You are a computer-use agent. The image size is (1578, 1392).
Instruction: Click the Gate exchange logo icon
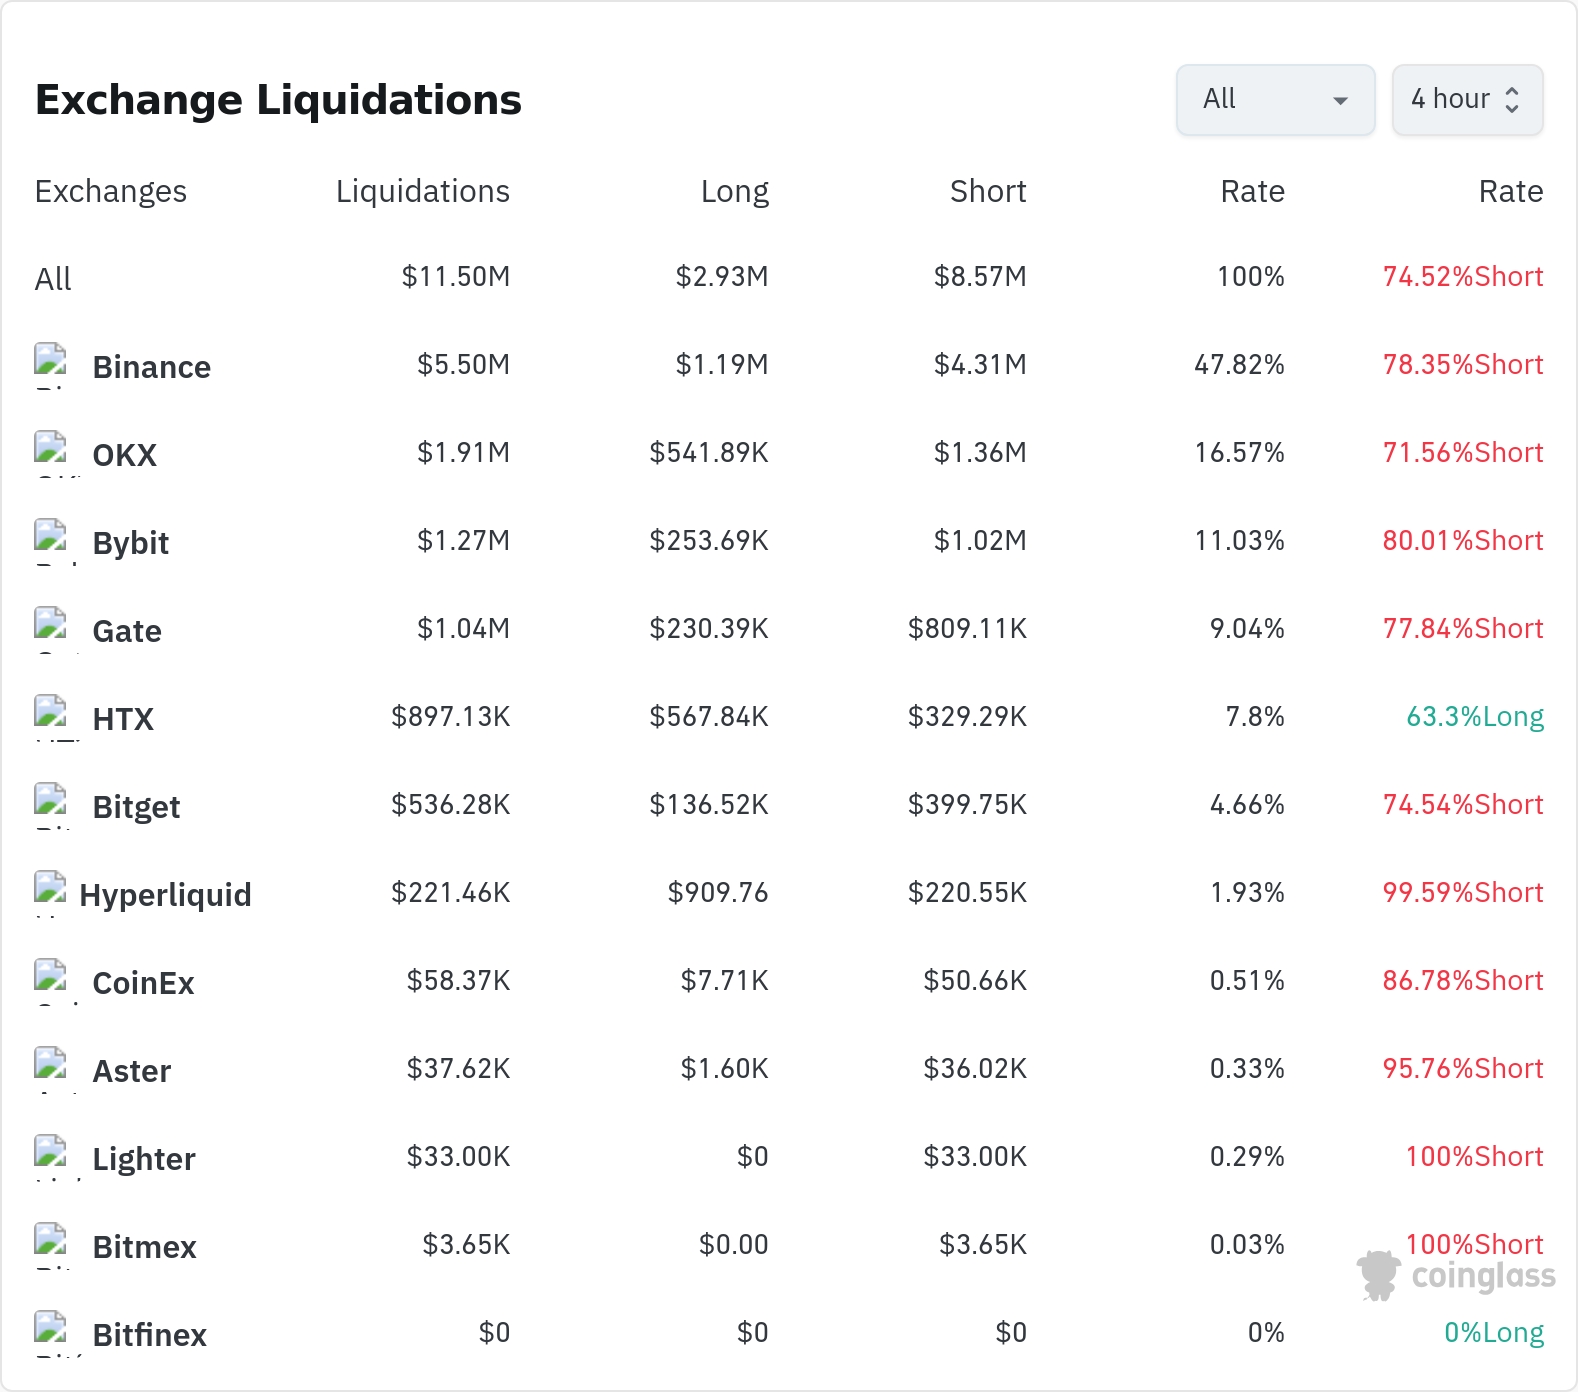51,630
